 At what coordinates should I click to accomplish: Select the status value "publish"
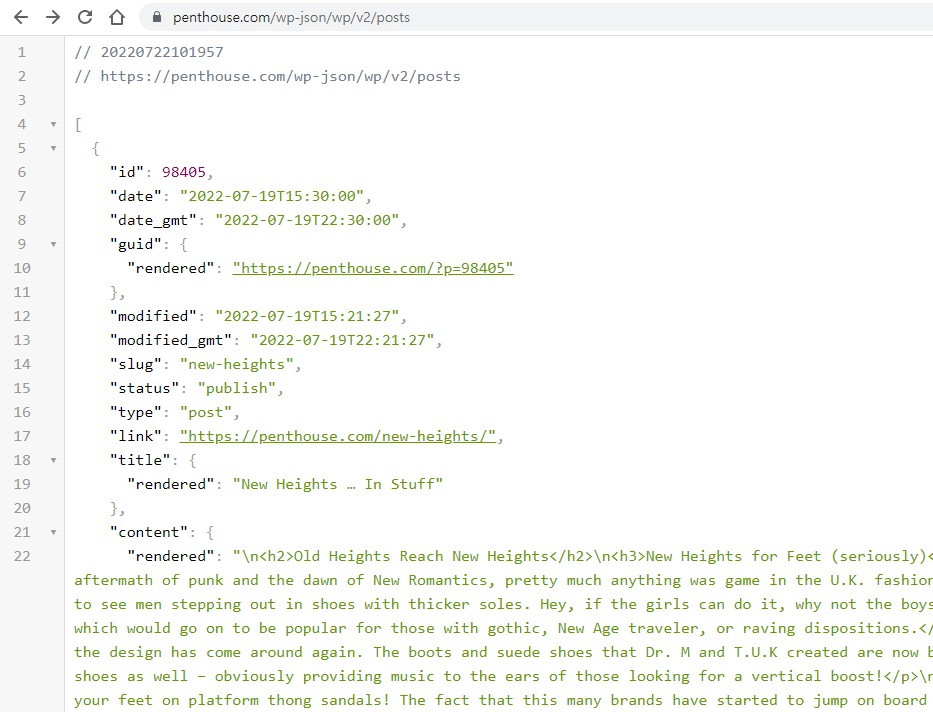[x=236, y=388]
